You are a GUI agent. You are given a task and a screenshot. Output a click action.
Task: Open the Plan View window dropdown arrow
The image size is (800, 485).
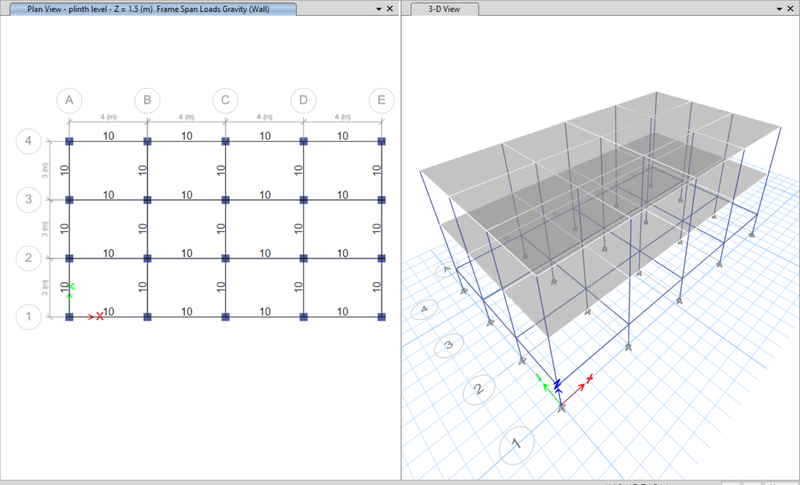tap(379, 9)
